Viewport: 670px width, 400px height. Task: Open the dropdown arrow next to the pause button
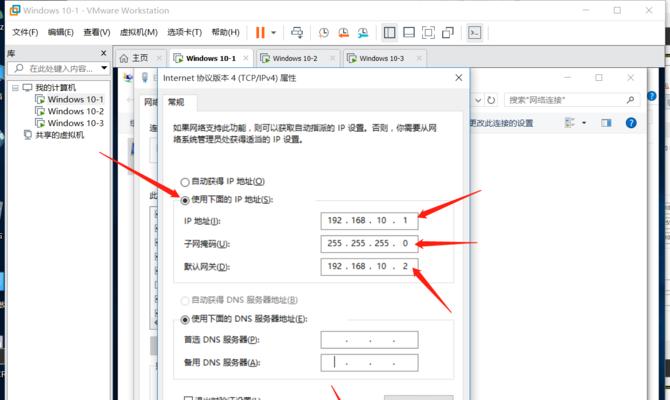coord(274,32)
